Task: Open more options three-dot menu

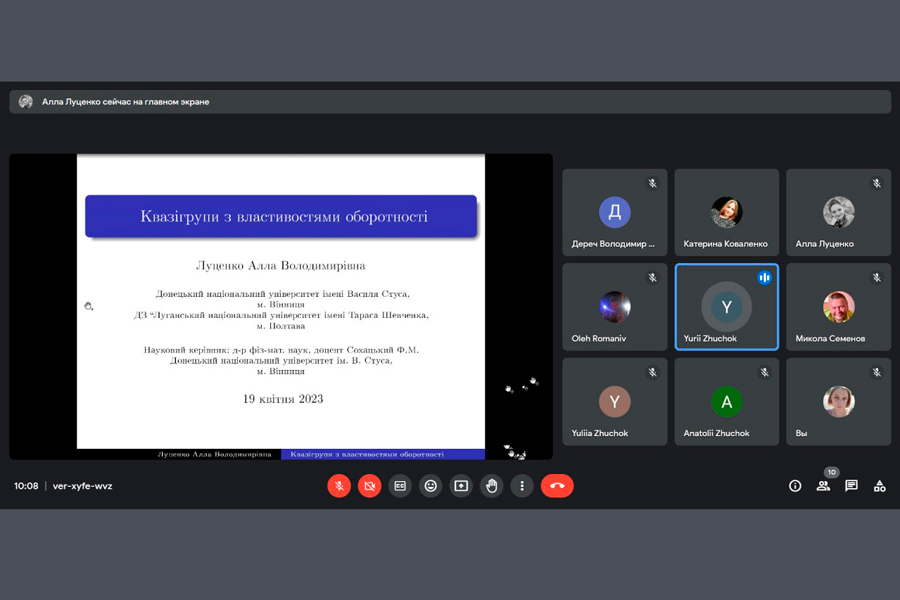Action: (x=522, y=486)
